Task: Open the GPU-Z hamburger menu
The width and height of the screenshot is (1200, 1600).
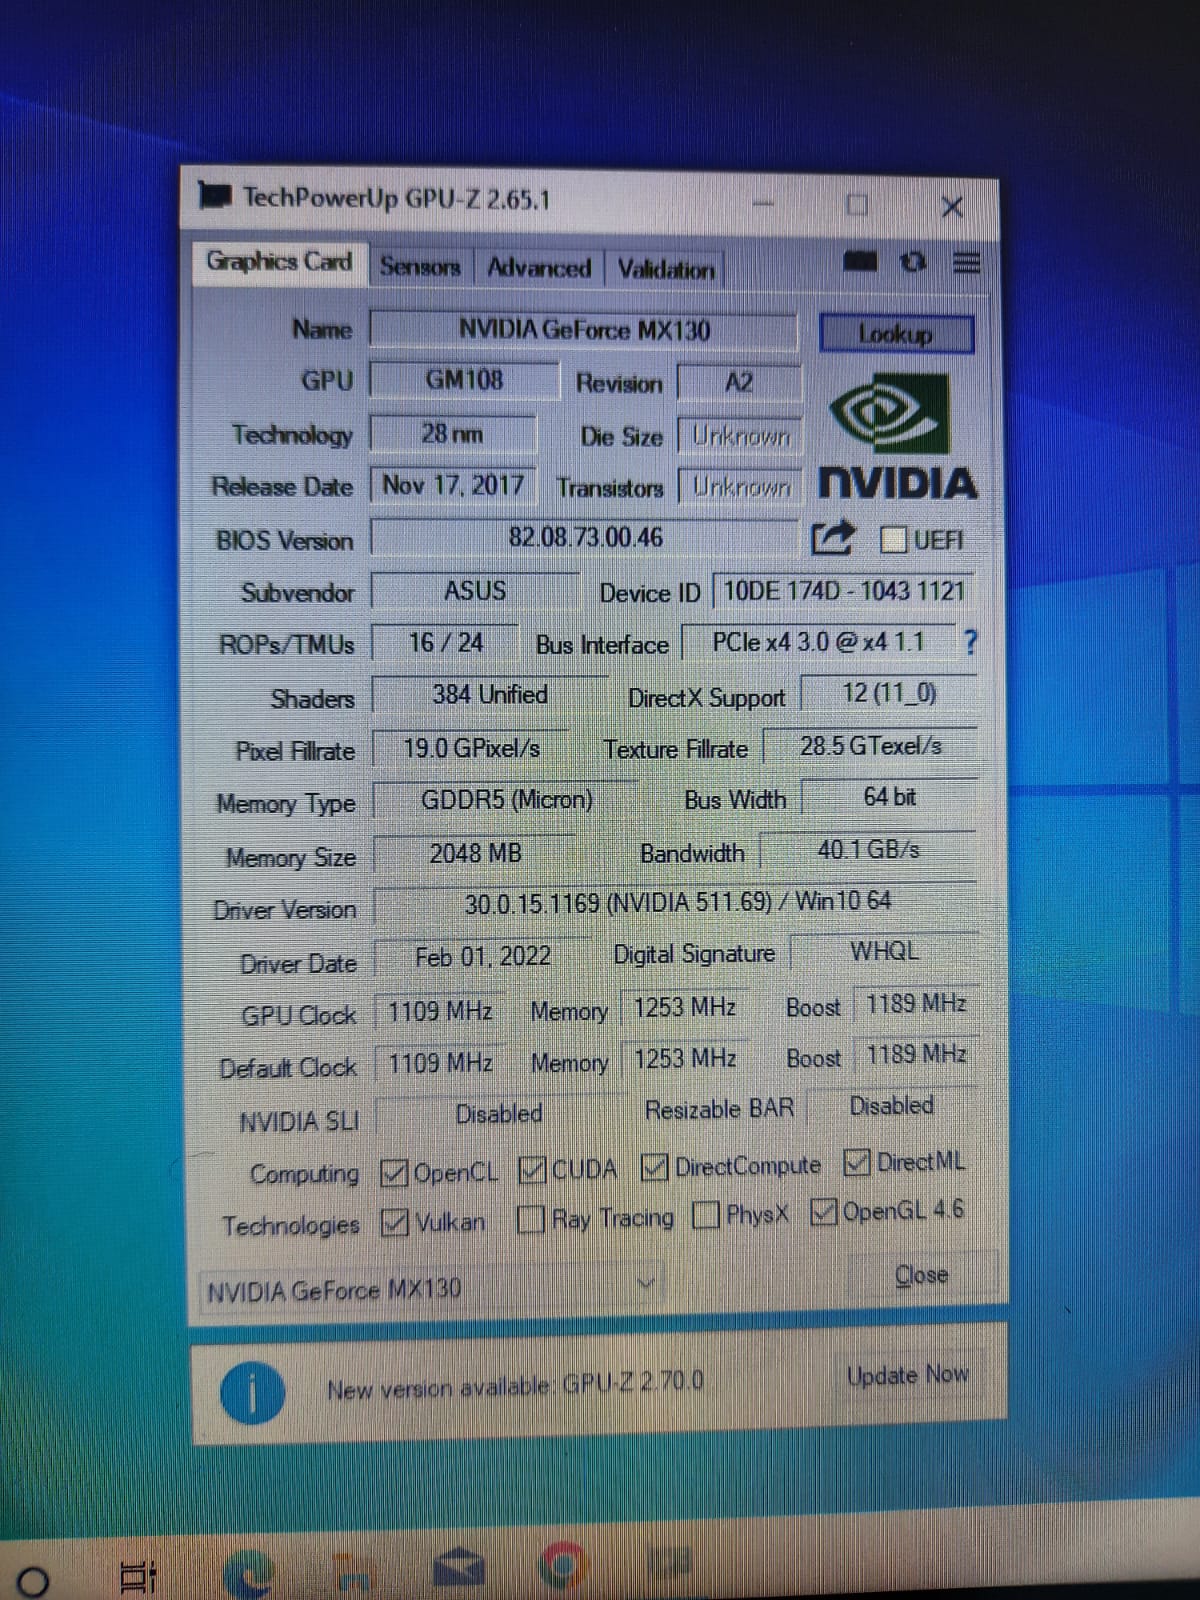Action: pos(966,263)
